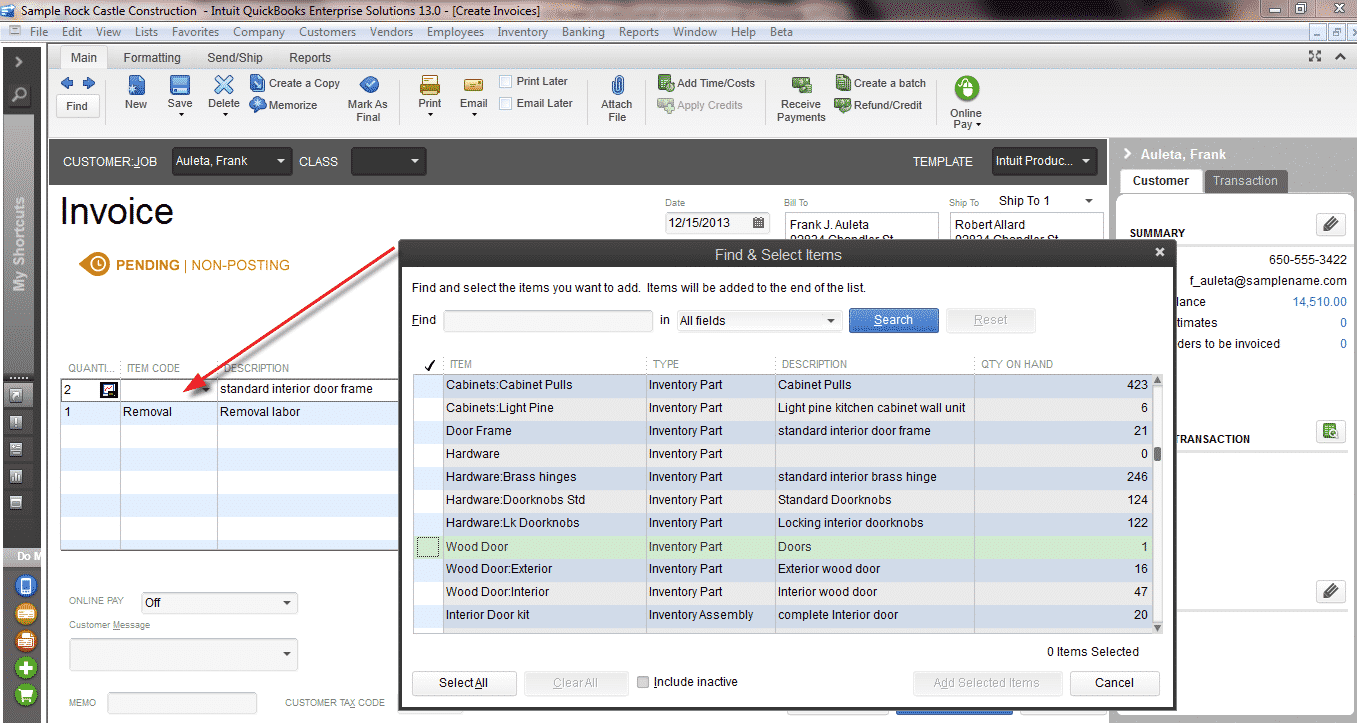Screen dimensions: 1357x723
Task: Click the Create a Copy icon
Action: (x=257, y=83)
